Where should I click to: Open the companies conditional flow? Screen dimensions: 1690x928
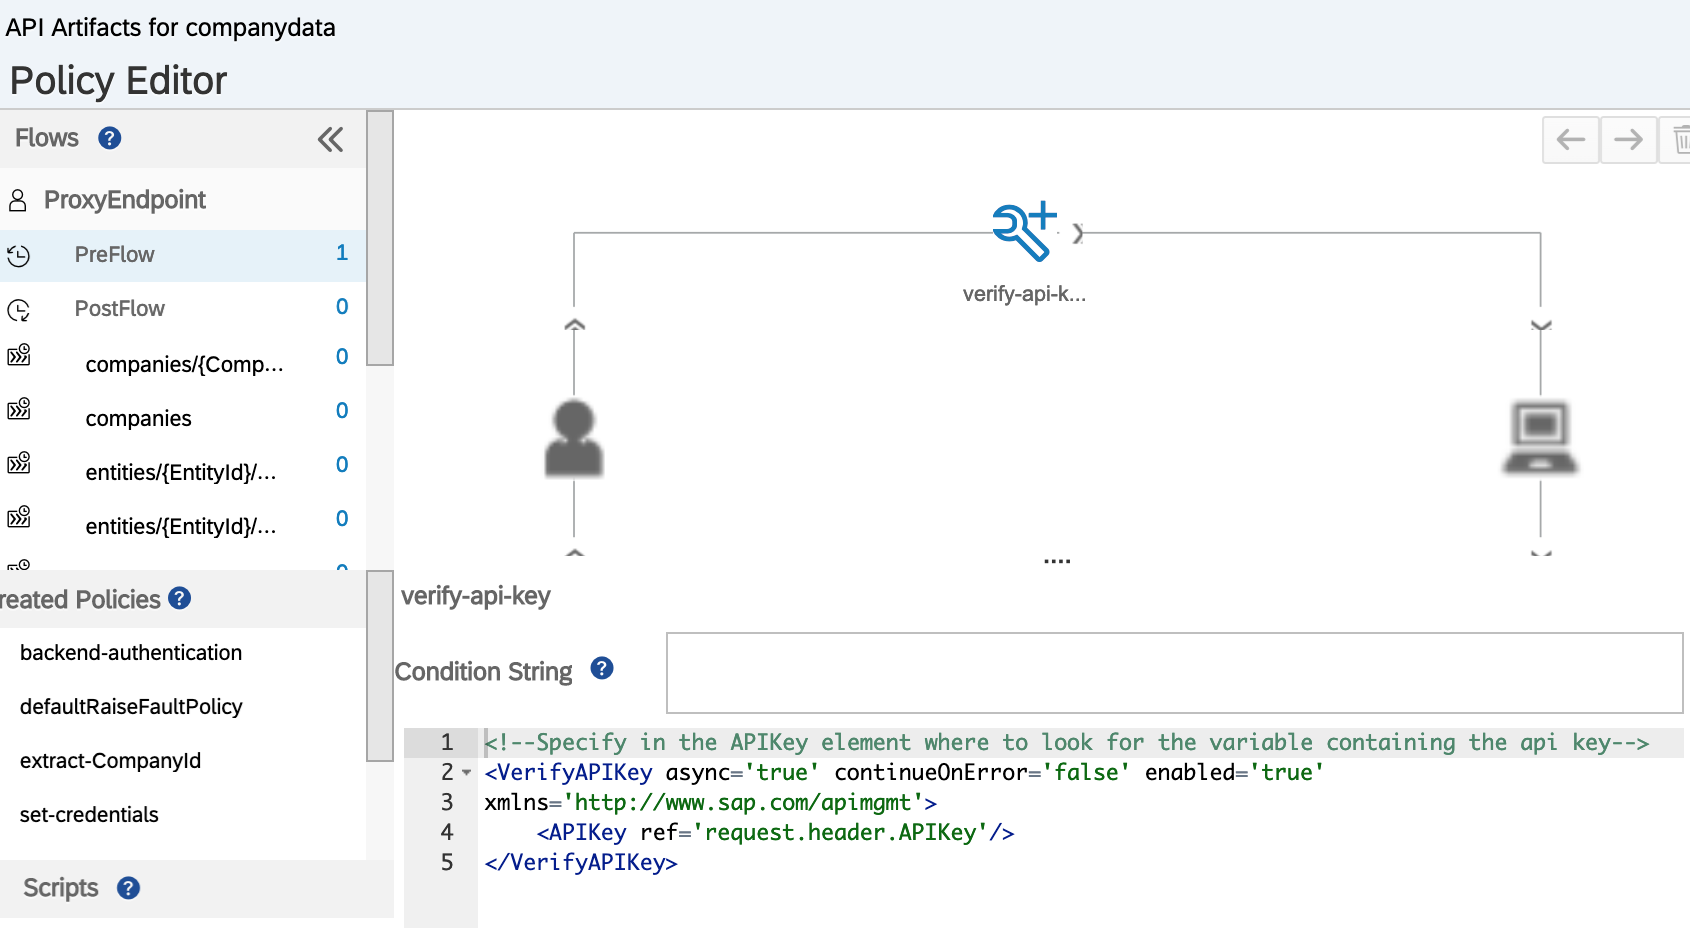[x=138, y=419]
